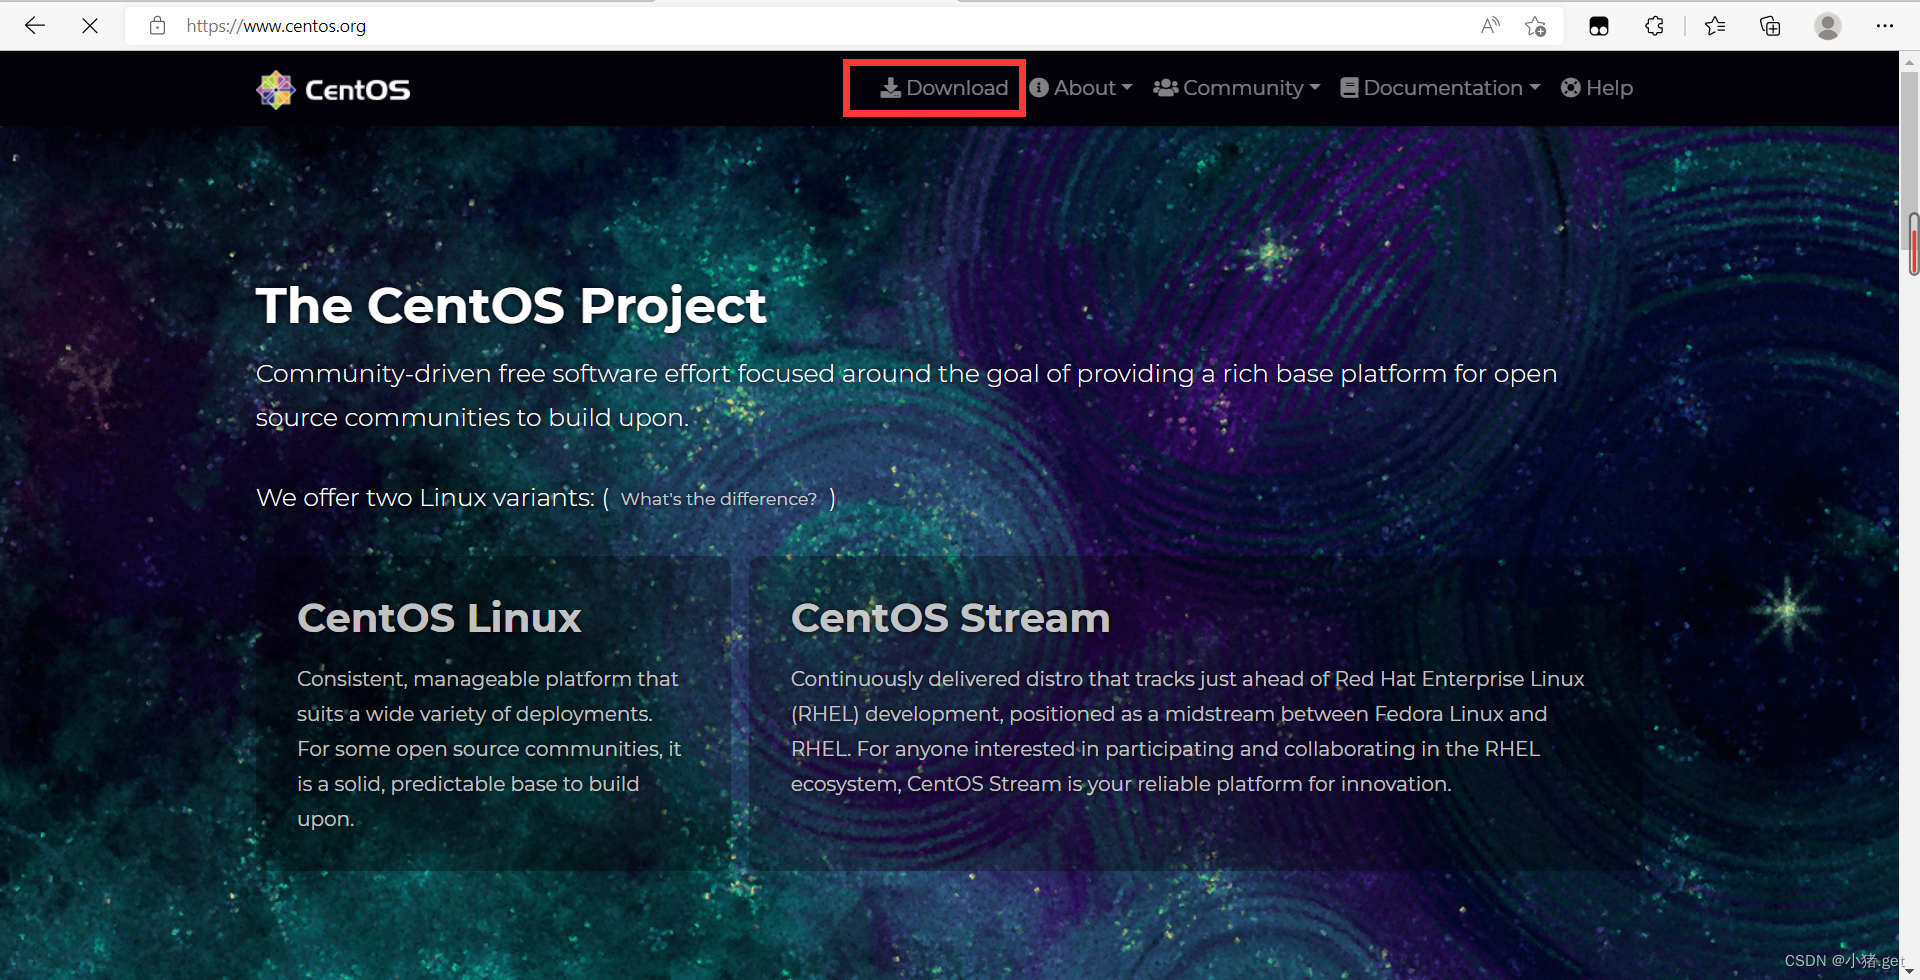Image resolution: width=1920 pixels, height=980 pixels.
Task: Click the scrollbar up arrow
Action: coord(1909,62)
